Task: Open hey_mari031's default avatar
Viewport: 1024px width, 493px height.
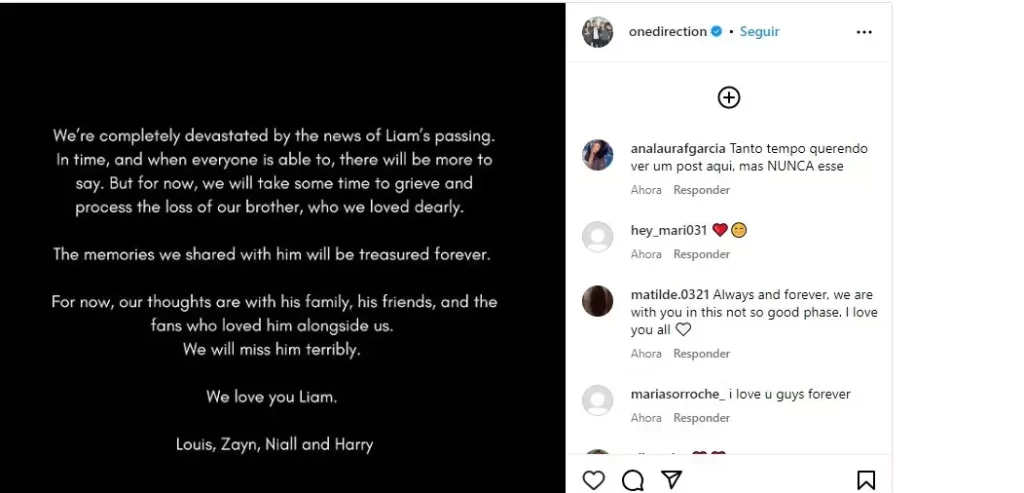Action: pos(598,237)
